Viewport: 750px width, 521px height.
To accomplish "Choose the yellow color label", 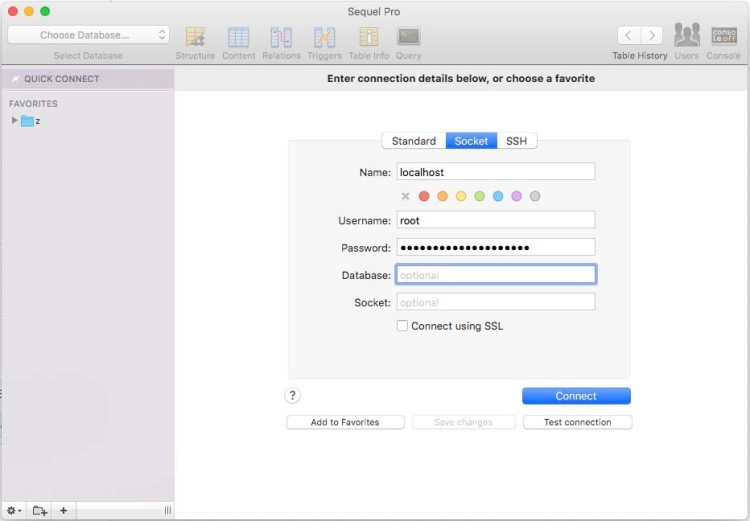I will tap(461, 196).
